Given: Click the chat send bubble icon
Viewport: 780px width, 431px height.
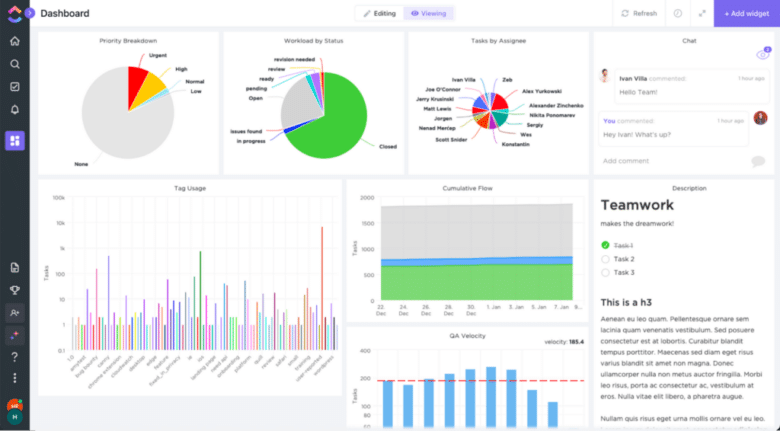Looking at the screenshot, I should [x=758, y=161].
